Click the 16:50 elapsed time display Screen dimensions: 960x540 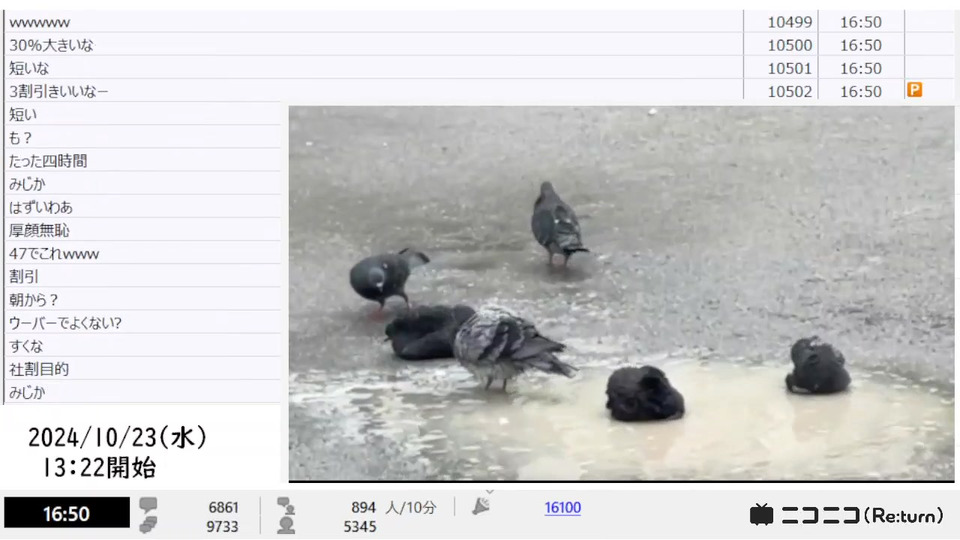(x=67, y=513)
